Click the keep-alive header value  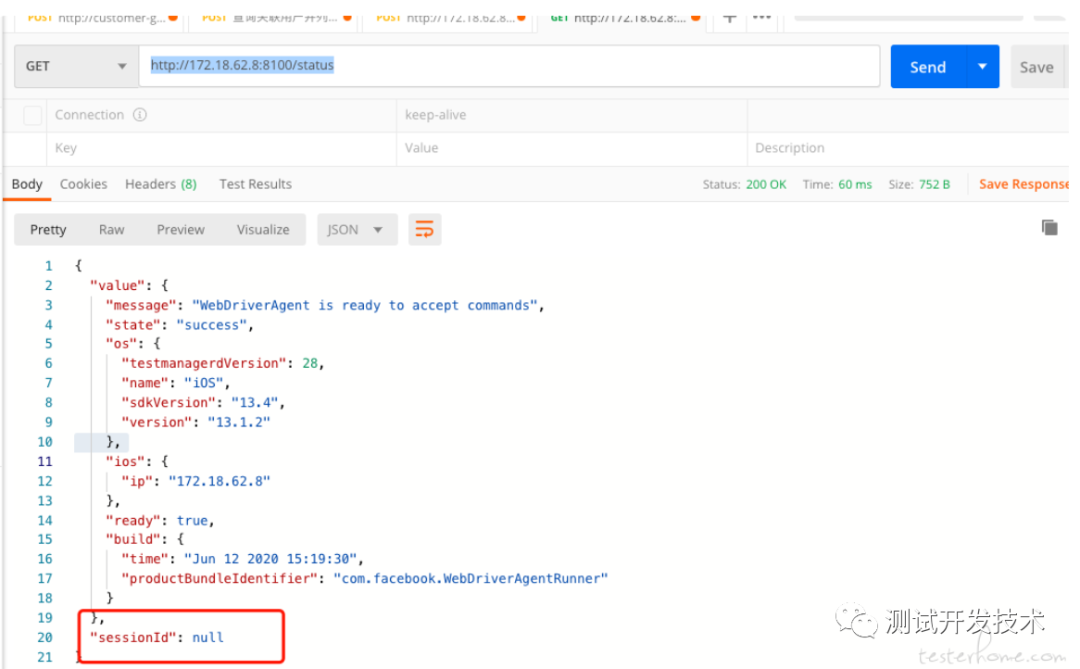435,115
